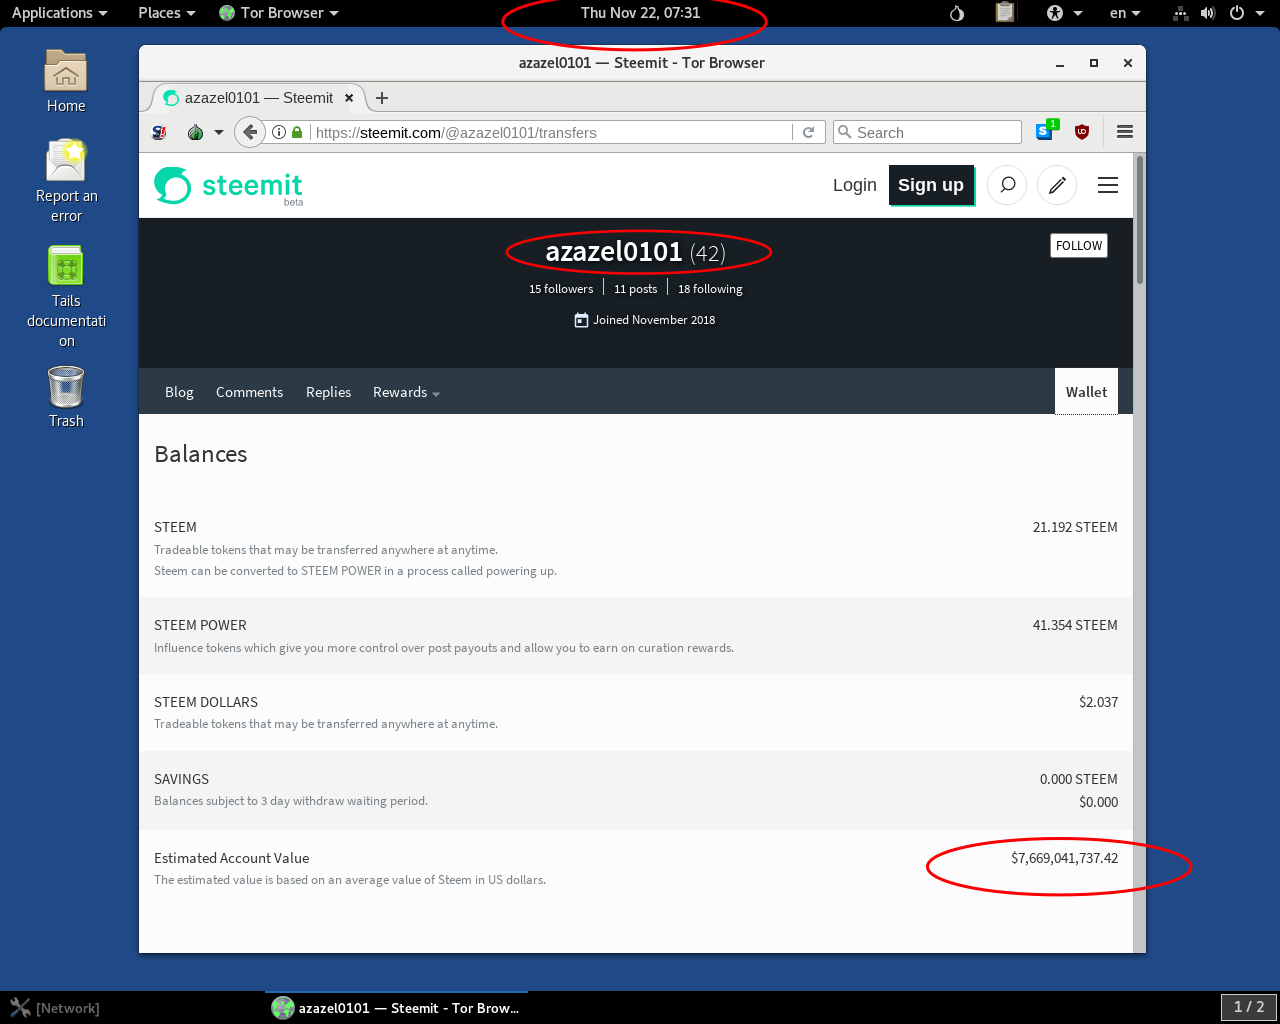Click the green padlock security icon

tap(297, 132)
